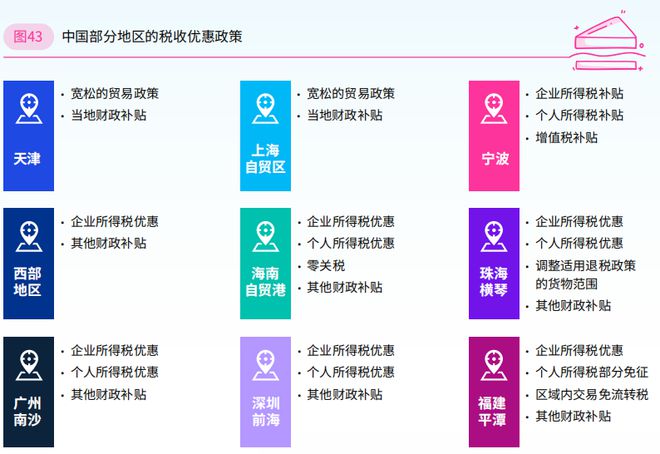Click the location pin icon above 广州南沙

(x=29, y=365)
